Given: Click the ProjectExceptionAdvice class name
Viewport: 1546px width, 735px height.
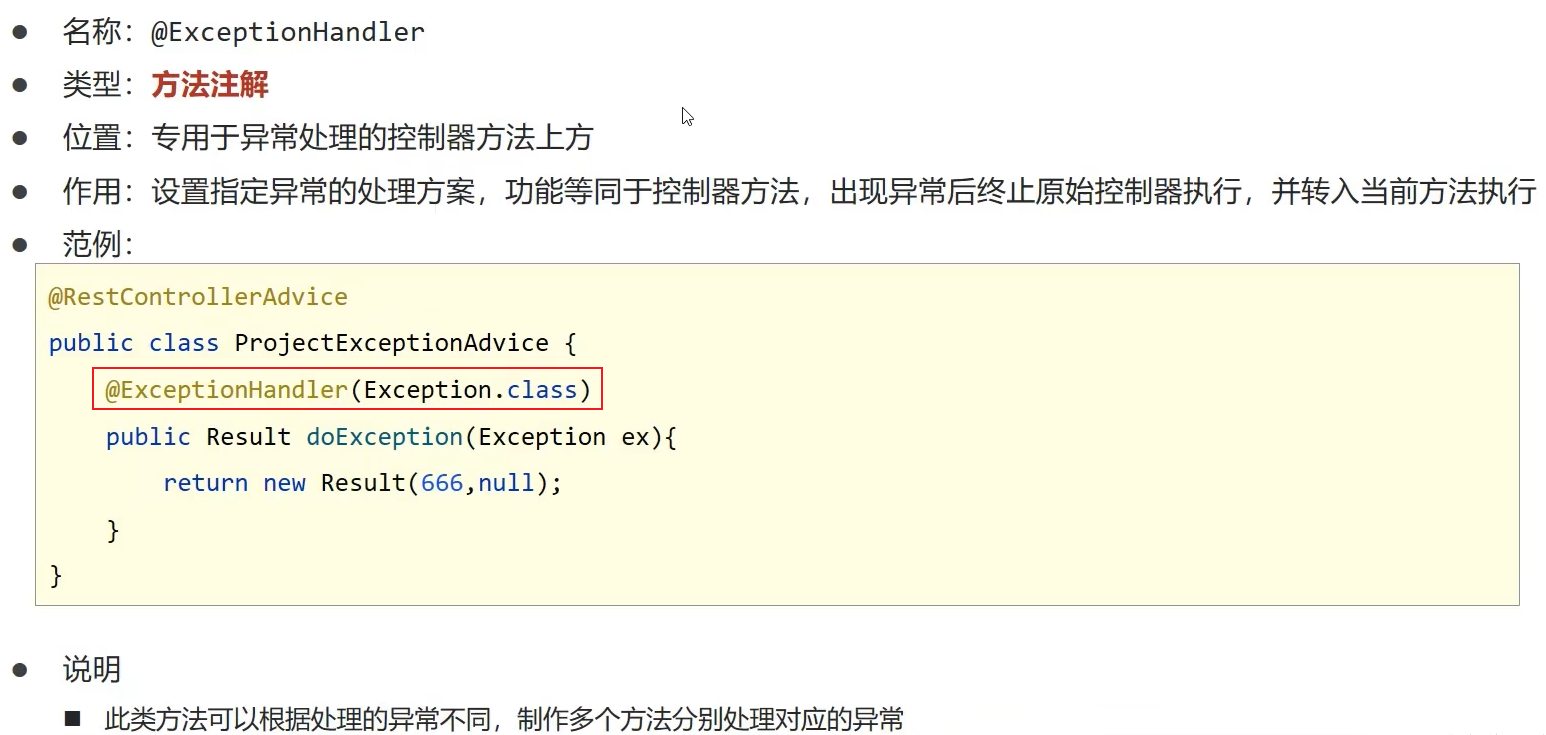Looking at the screenshot, I should tap(392, 343).
